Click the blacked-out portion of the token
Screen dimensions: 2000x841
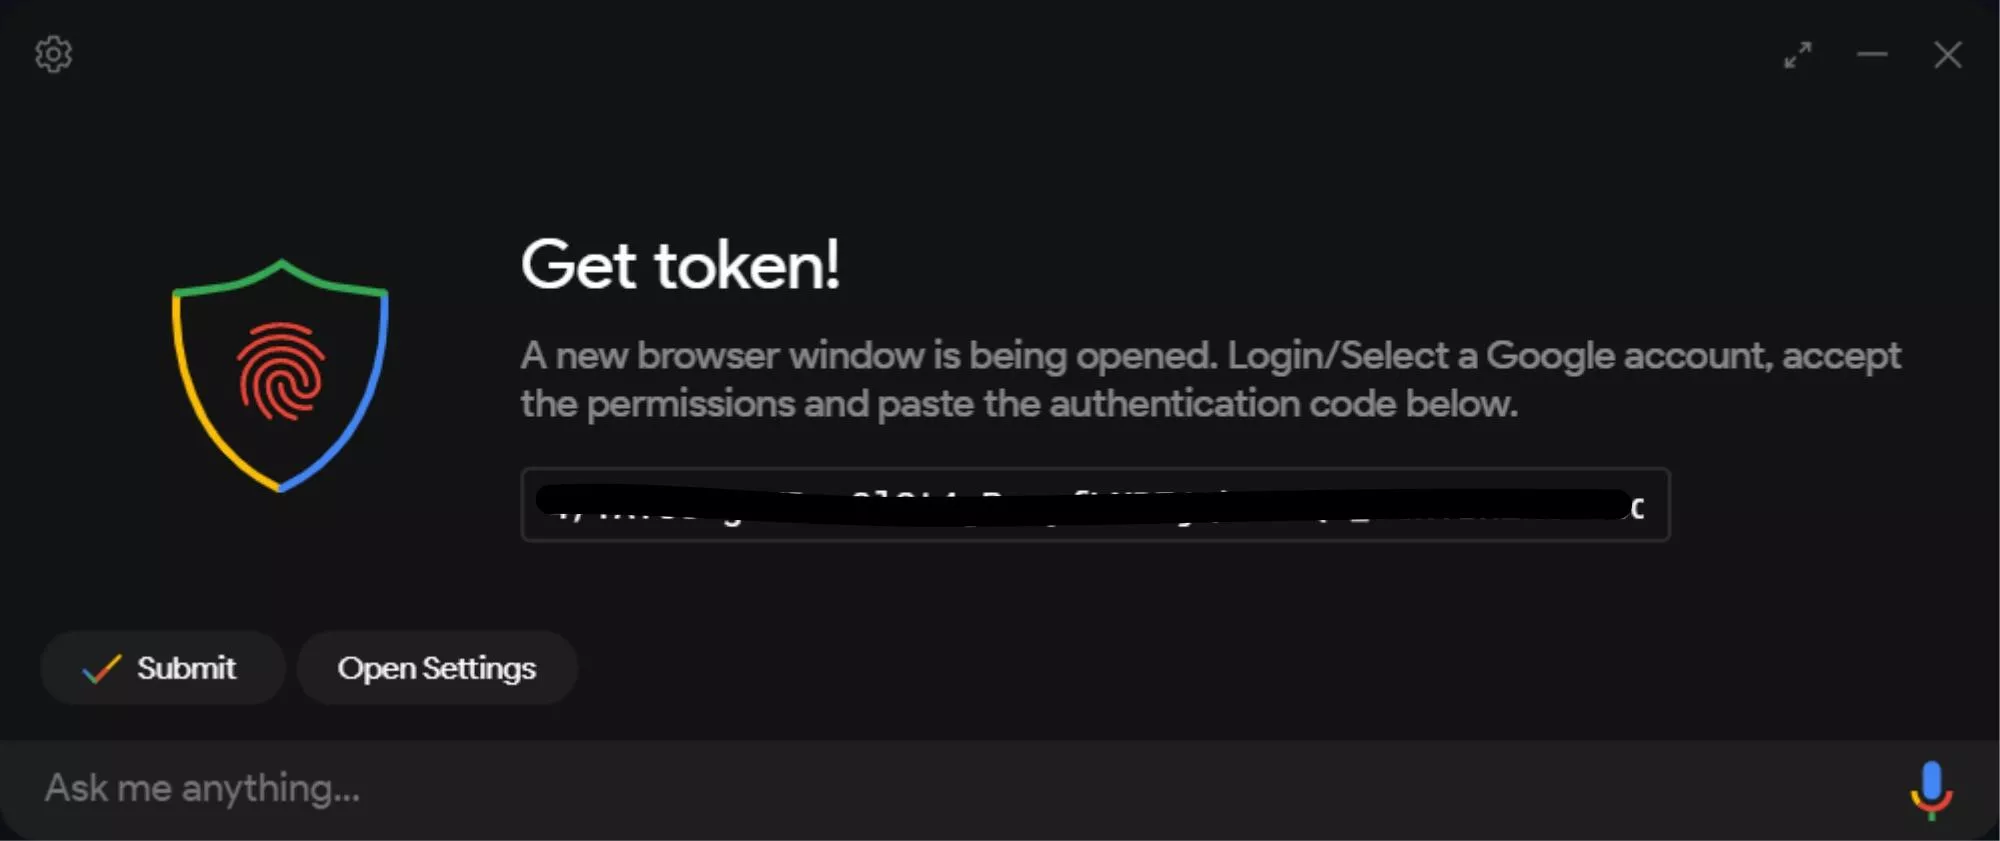(x=1083, y=505)
